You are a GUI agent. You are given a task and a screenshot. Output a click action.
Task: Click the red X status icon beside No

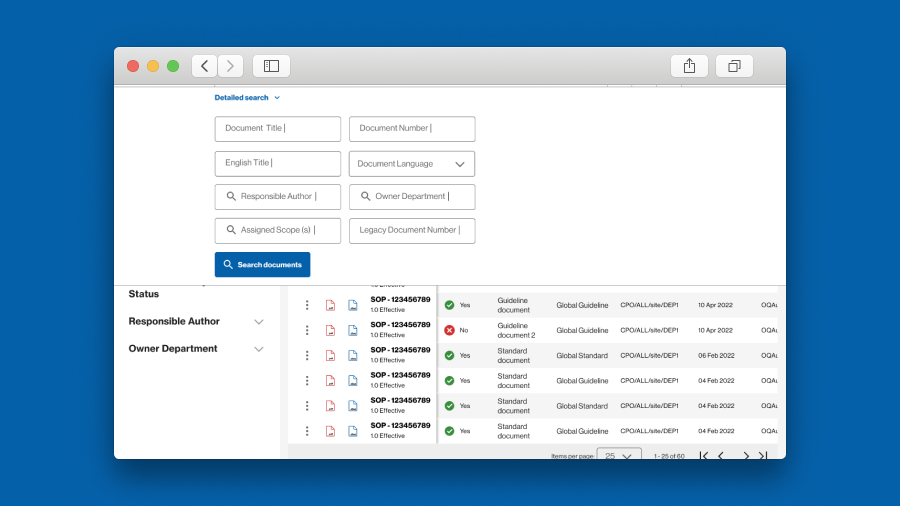pyautogui.click(x=449, y=330)
